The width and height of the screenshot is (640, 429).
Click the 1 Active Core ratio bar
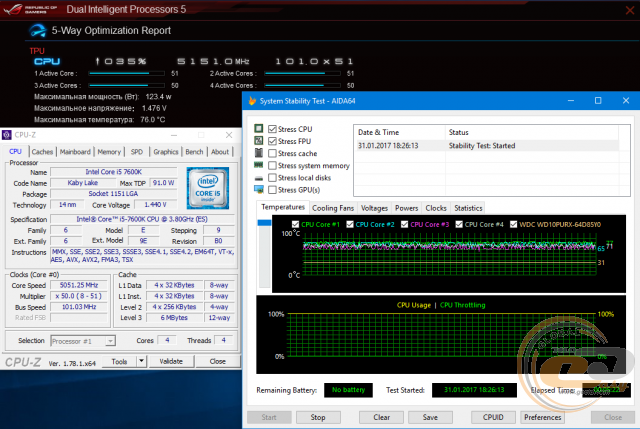click(127, 73)
